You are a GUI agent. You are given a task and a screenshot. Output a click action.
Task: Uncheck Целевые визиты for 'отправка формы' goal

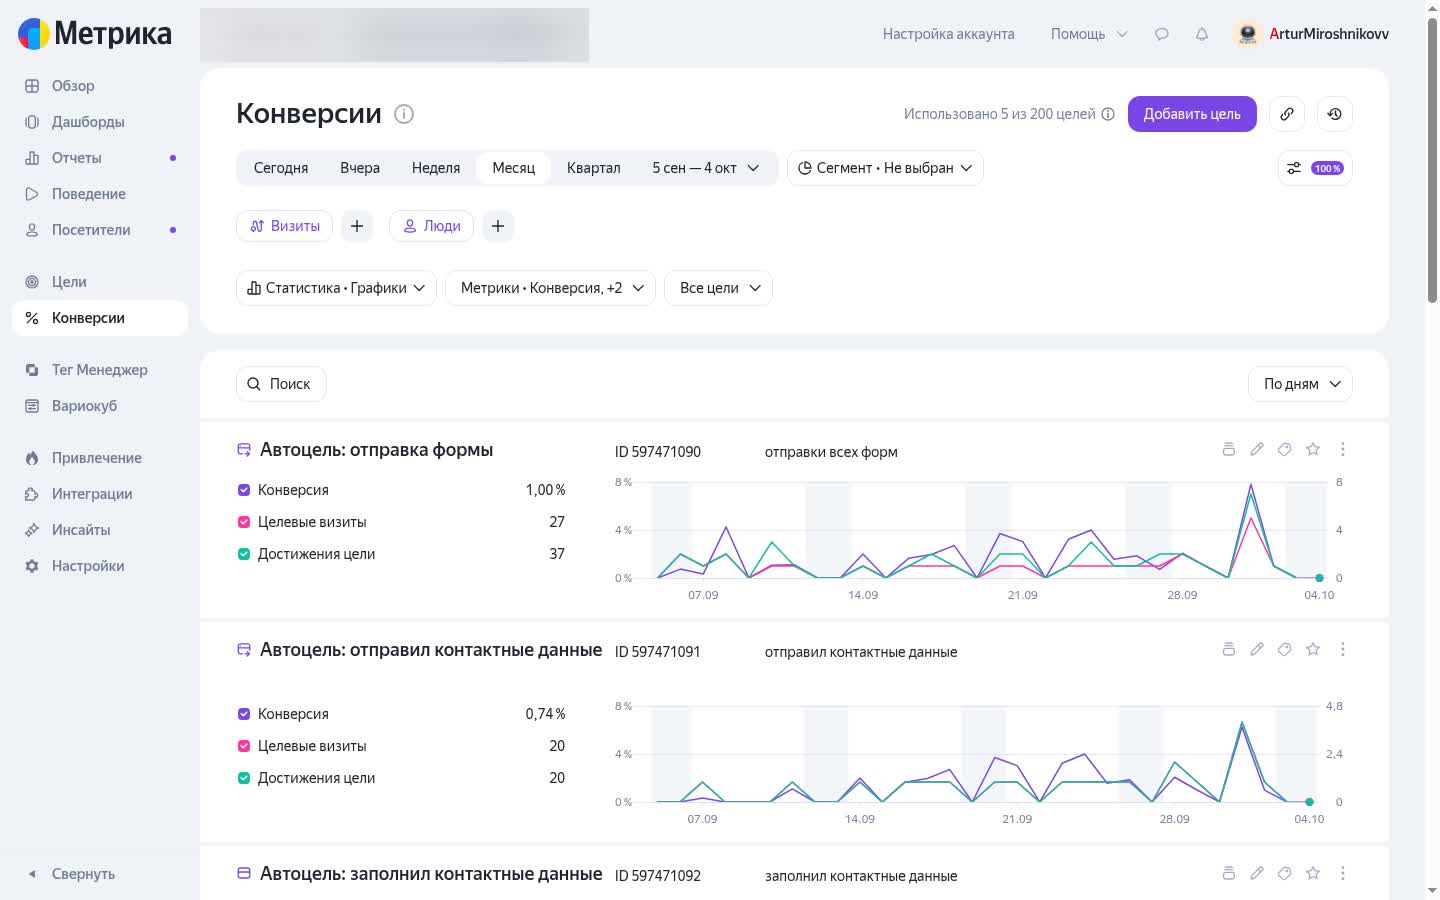pyautogui.click(x=244, y=522)
